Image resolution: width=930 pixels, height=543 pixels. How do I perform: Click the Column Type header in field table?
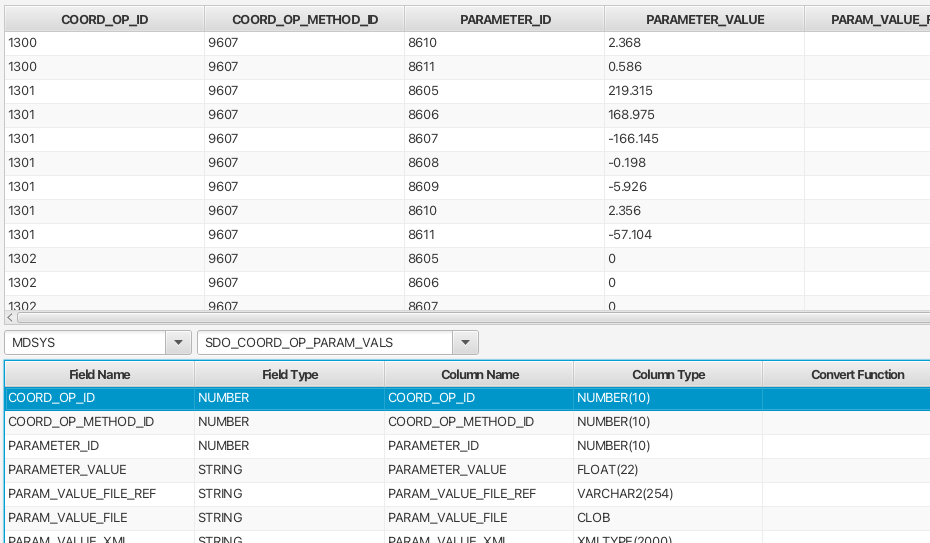click(668, 375)
